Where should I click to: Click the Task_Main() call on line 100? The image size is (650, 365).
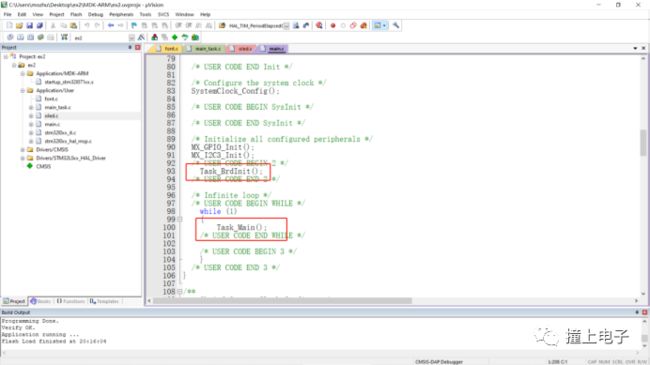point(242,227)
